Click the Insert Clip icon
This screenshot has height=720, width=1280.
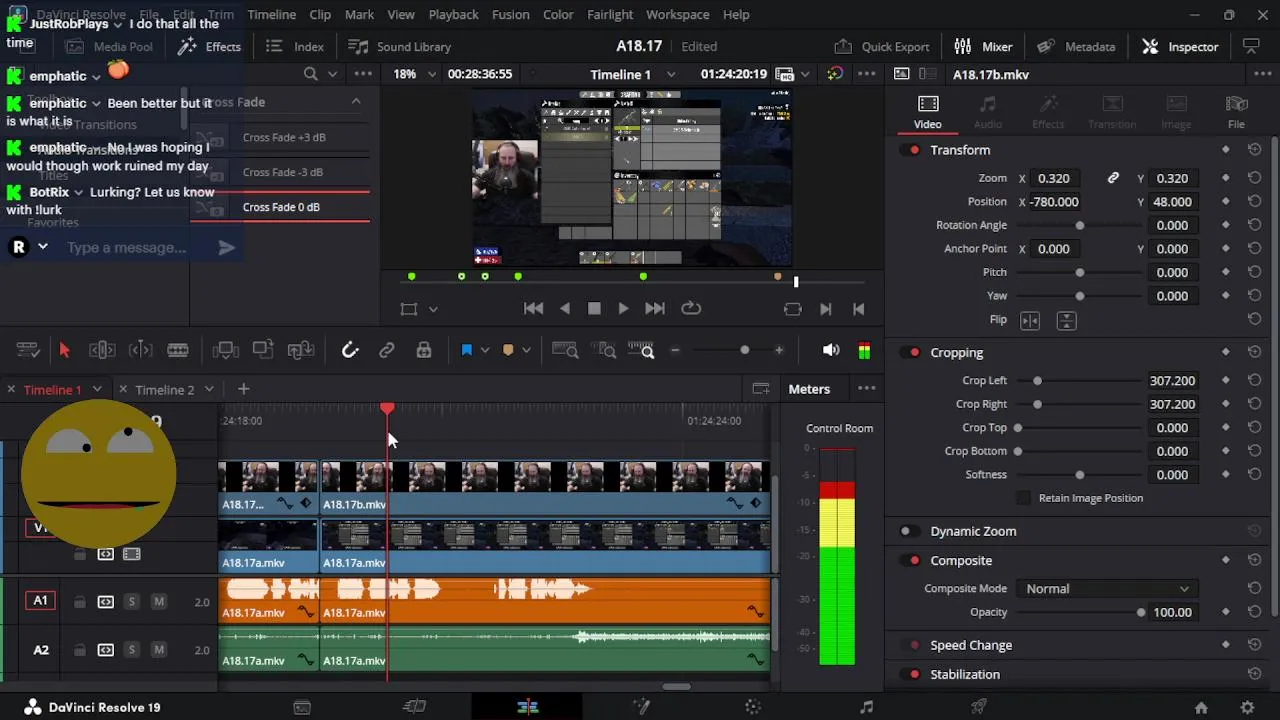225,350
